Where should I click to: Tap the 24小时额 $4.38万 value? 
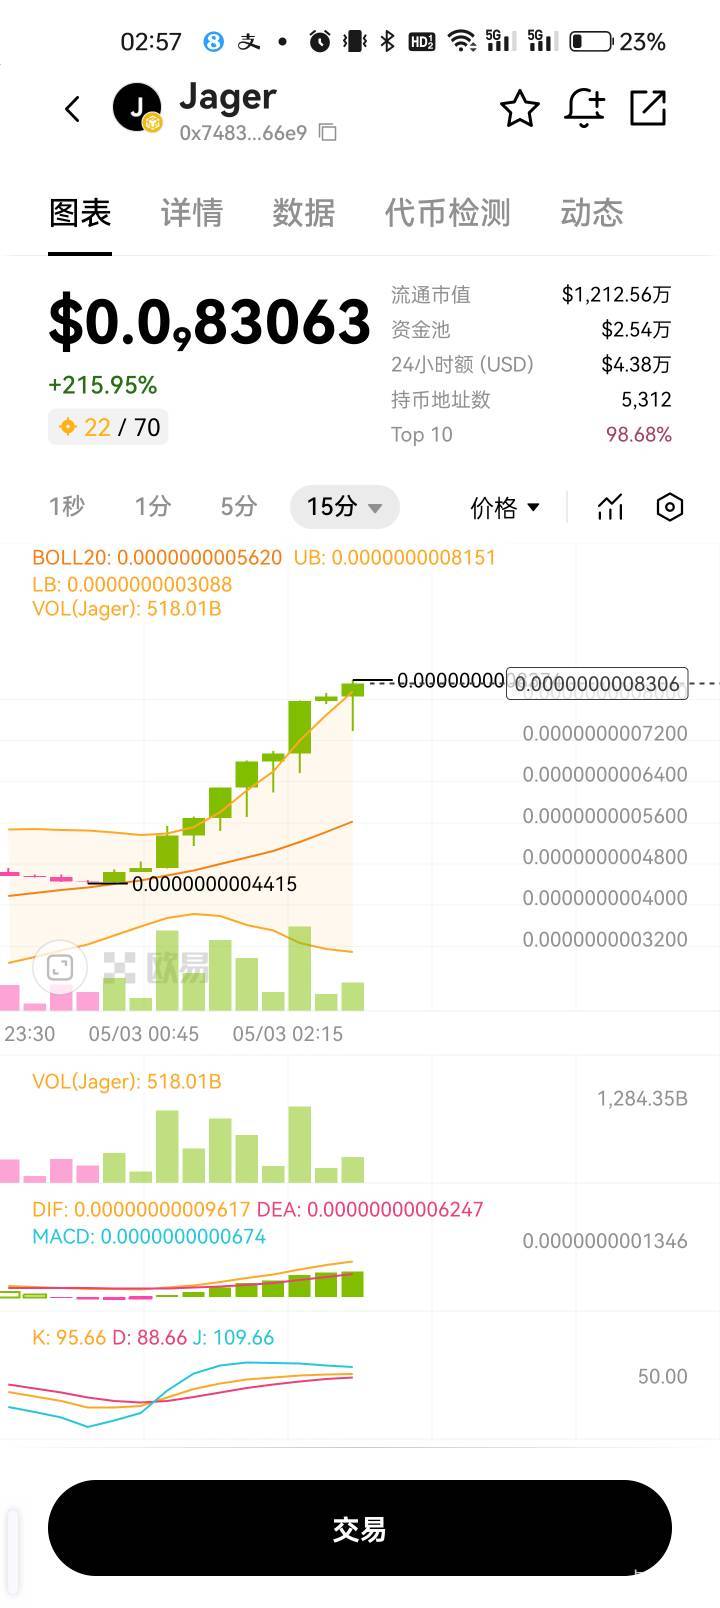636,364
